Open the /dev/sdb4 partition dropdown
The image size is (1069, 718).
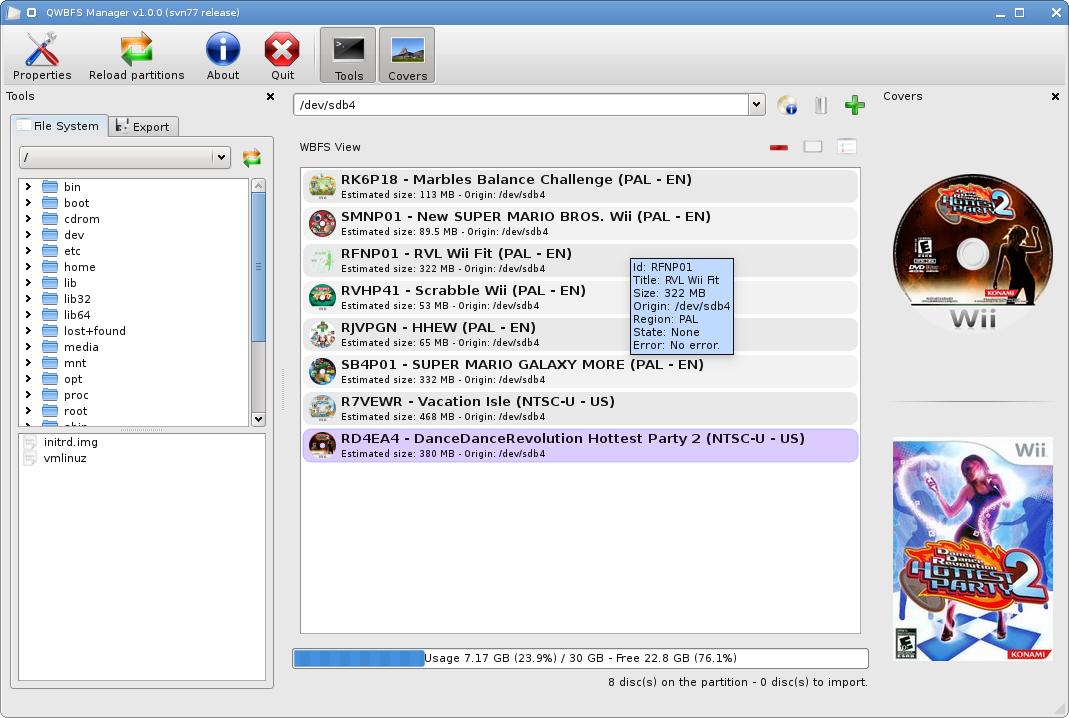click(756, 105)
